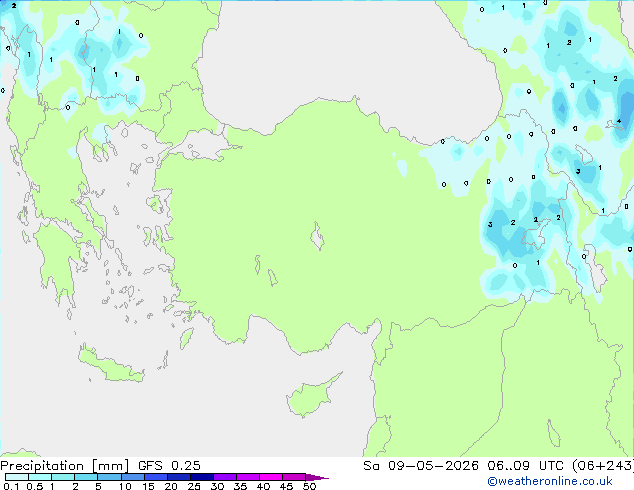Click the 'GFS 0.25' model label

click(x=169, y=466)
